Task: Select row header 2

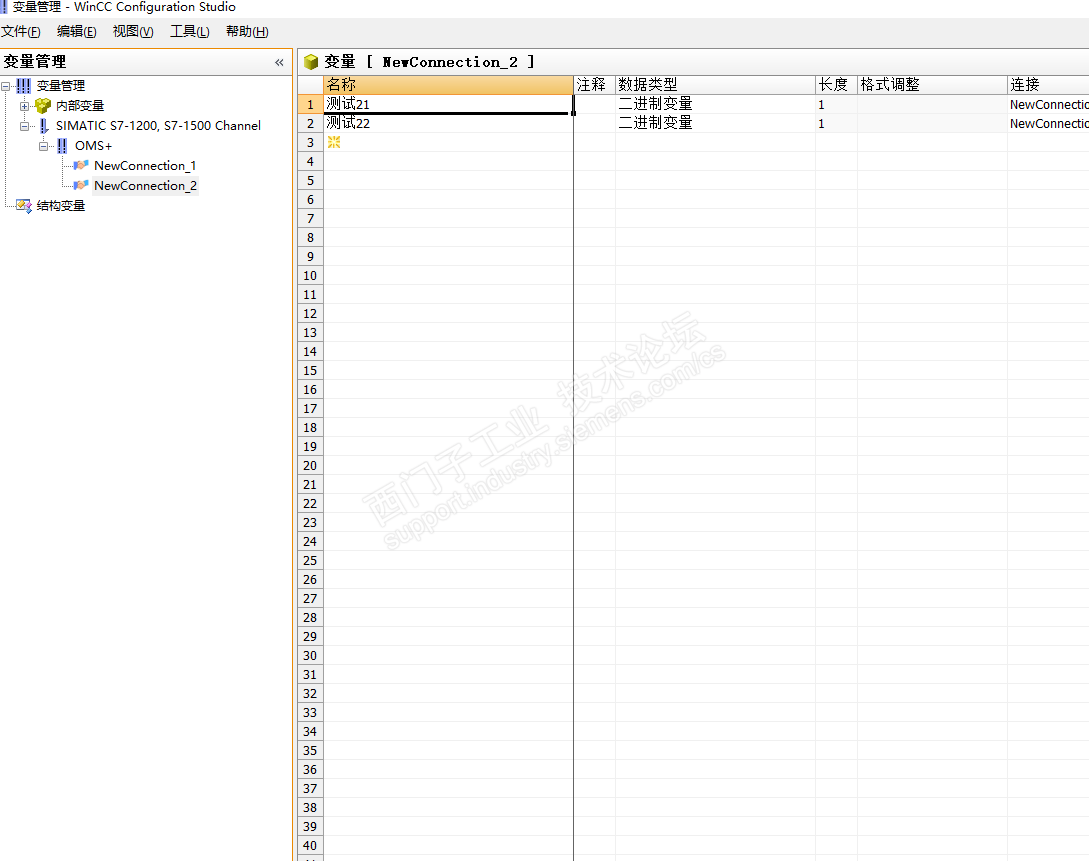Action: pyautogui.click(x=310, y=124)
